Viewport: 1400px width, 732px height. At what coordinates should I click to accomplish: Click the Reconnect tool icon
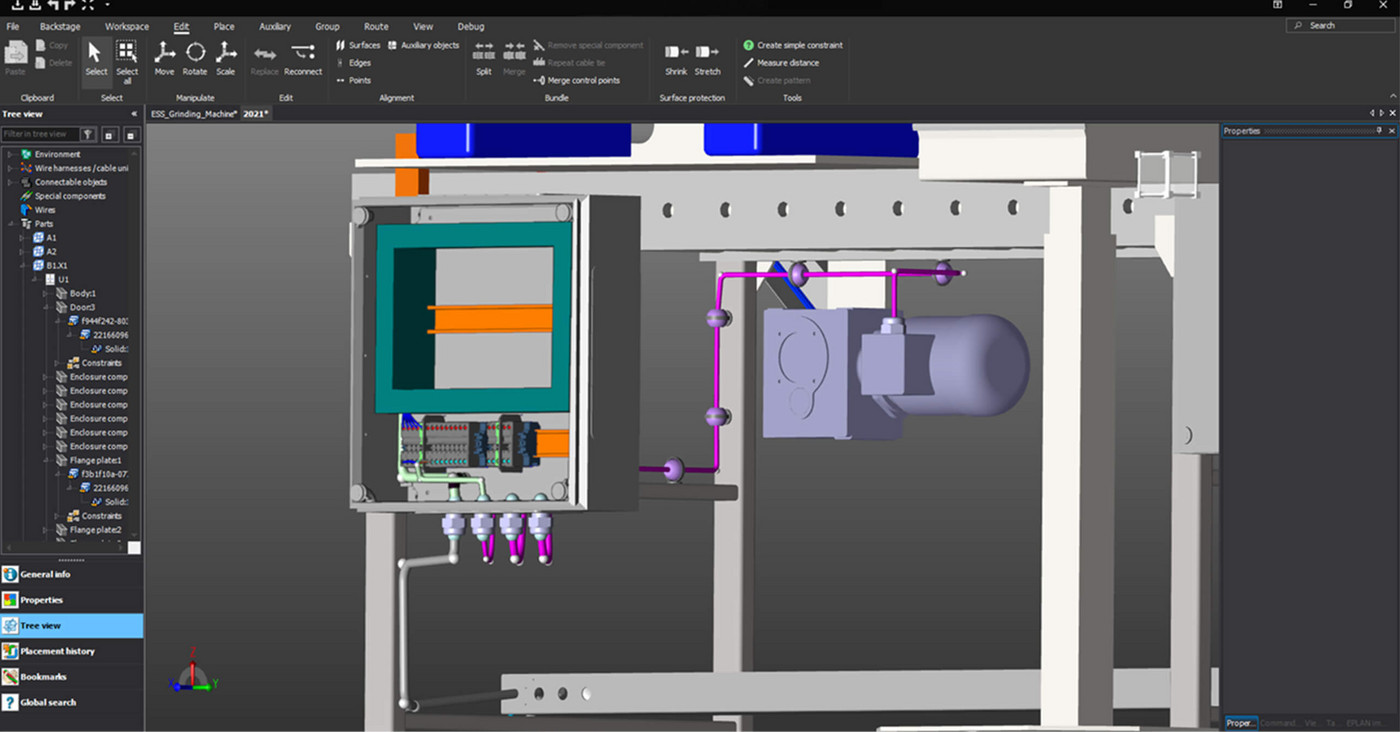click(303, 57)
